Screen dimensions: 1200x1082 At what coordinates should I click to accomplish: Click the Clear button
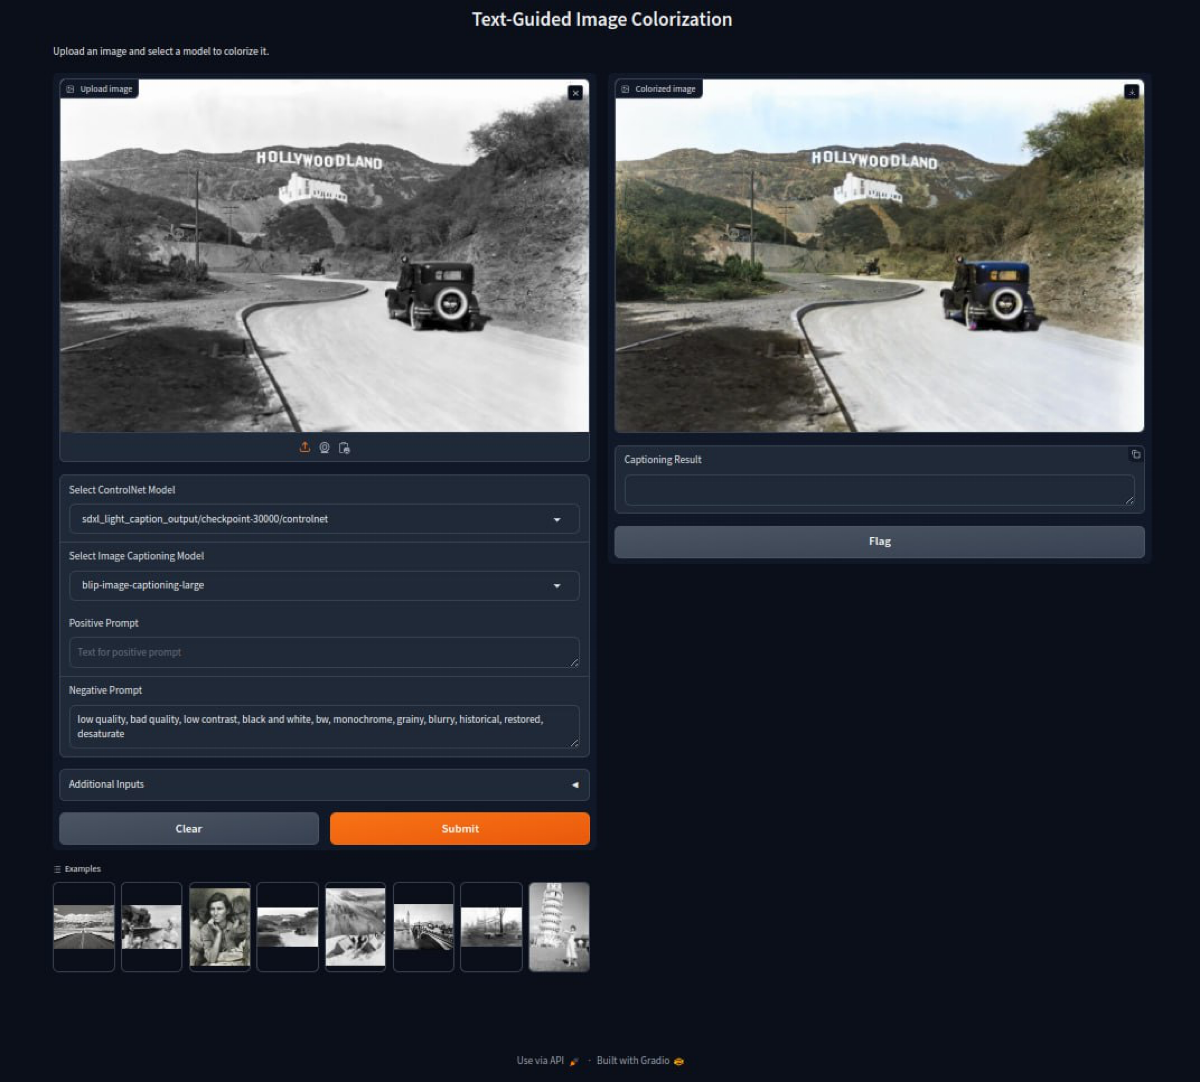[189, 829]
